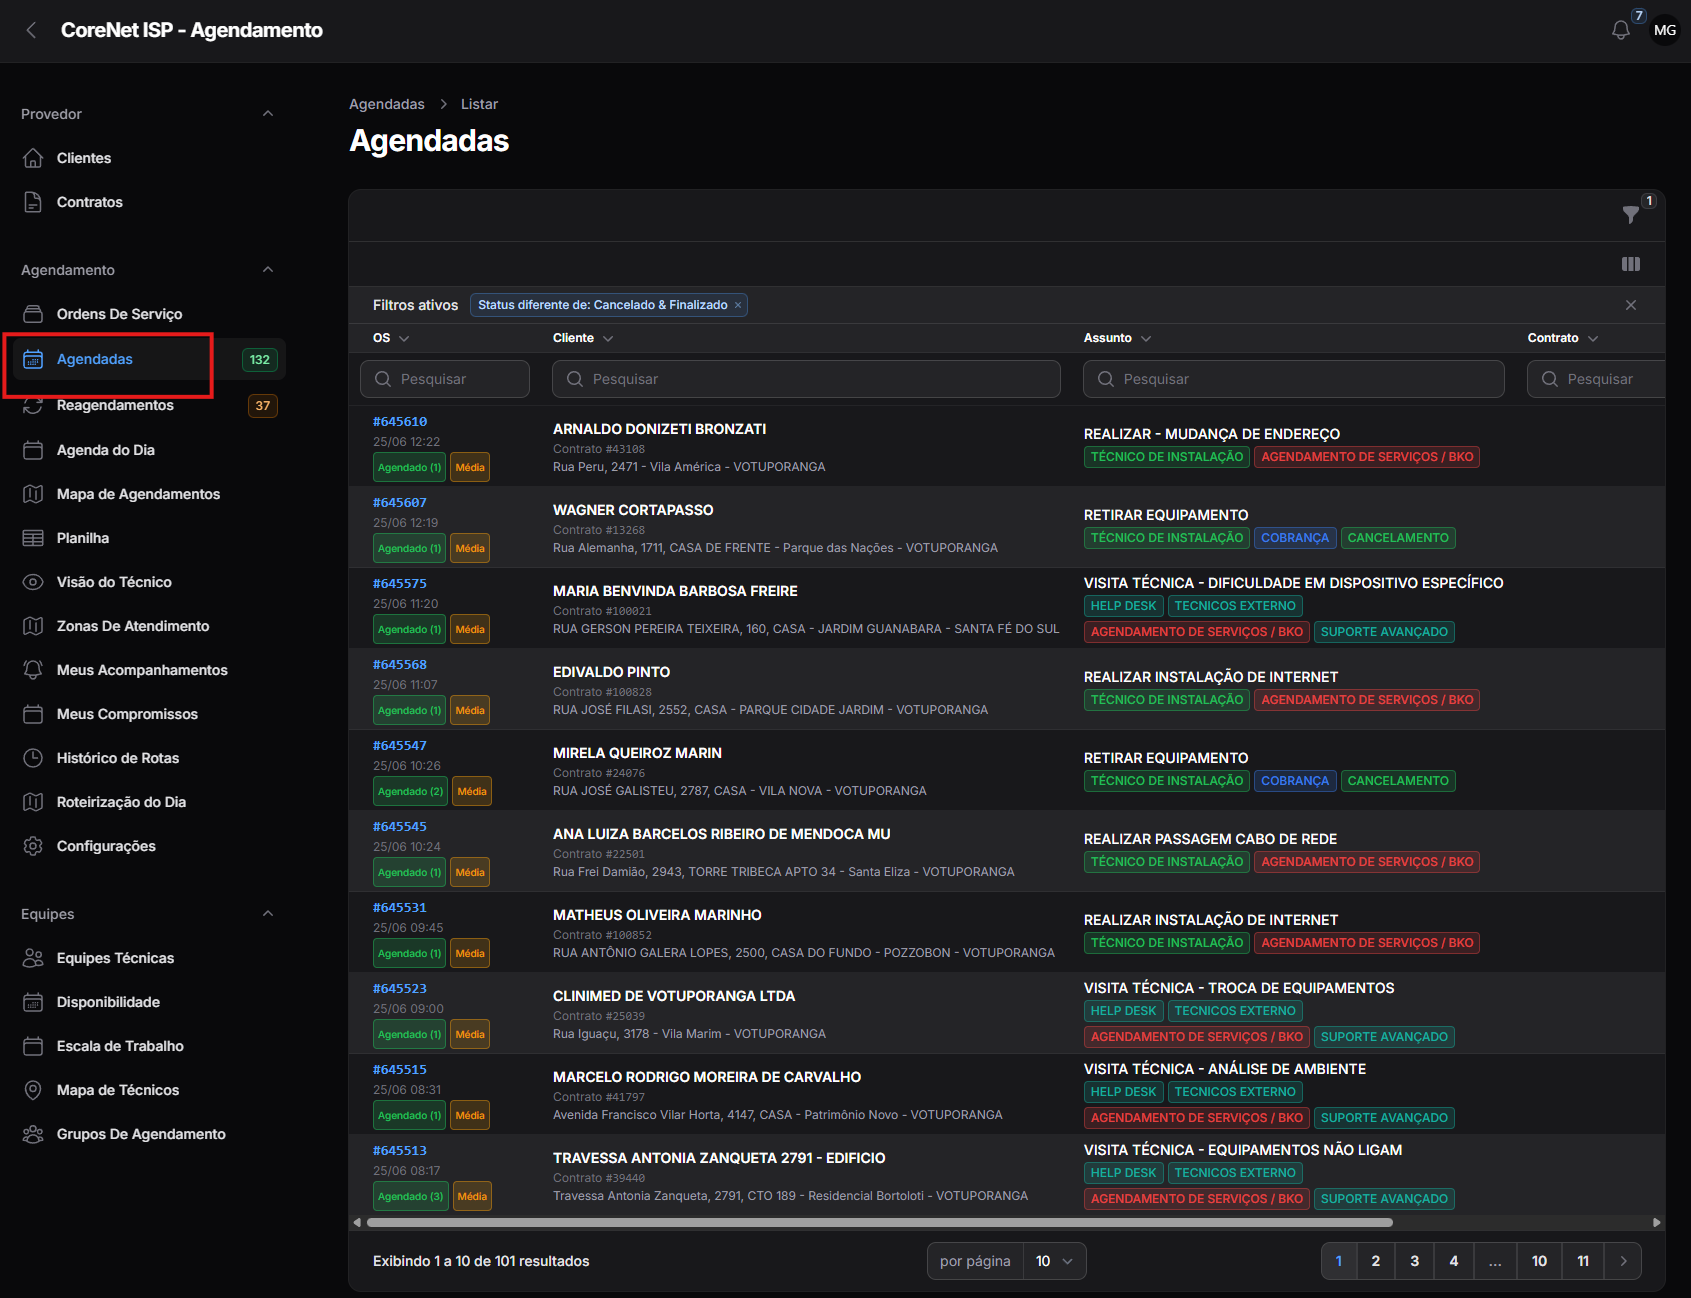1691x1298 pixels.
Task: Open Reagendamentos menu item
Action: pyautogui.click(x=115, y=405)
